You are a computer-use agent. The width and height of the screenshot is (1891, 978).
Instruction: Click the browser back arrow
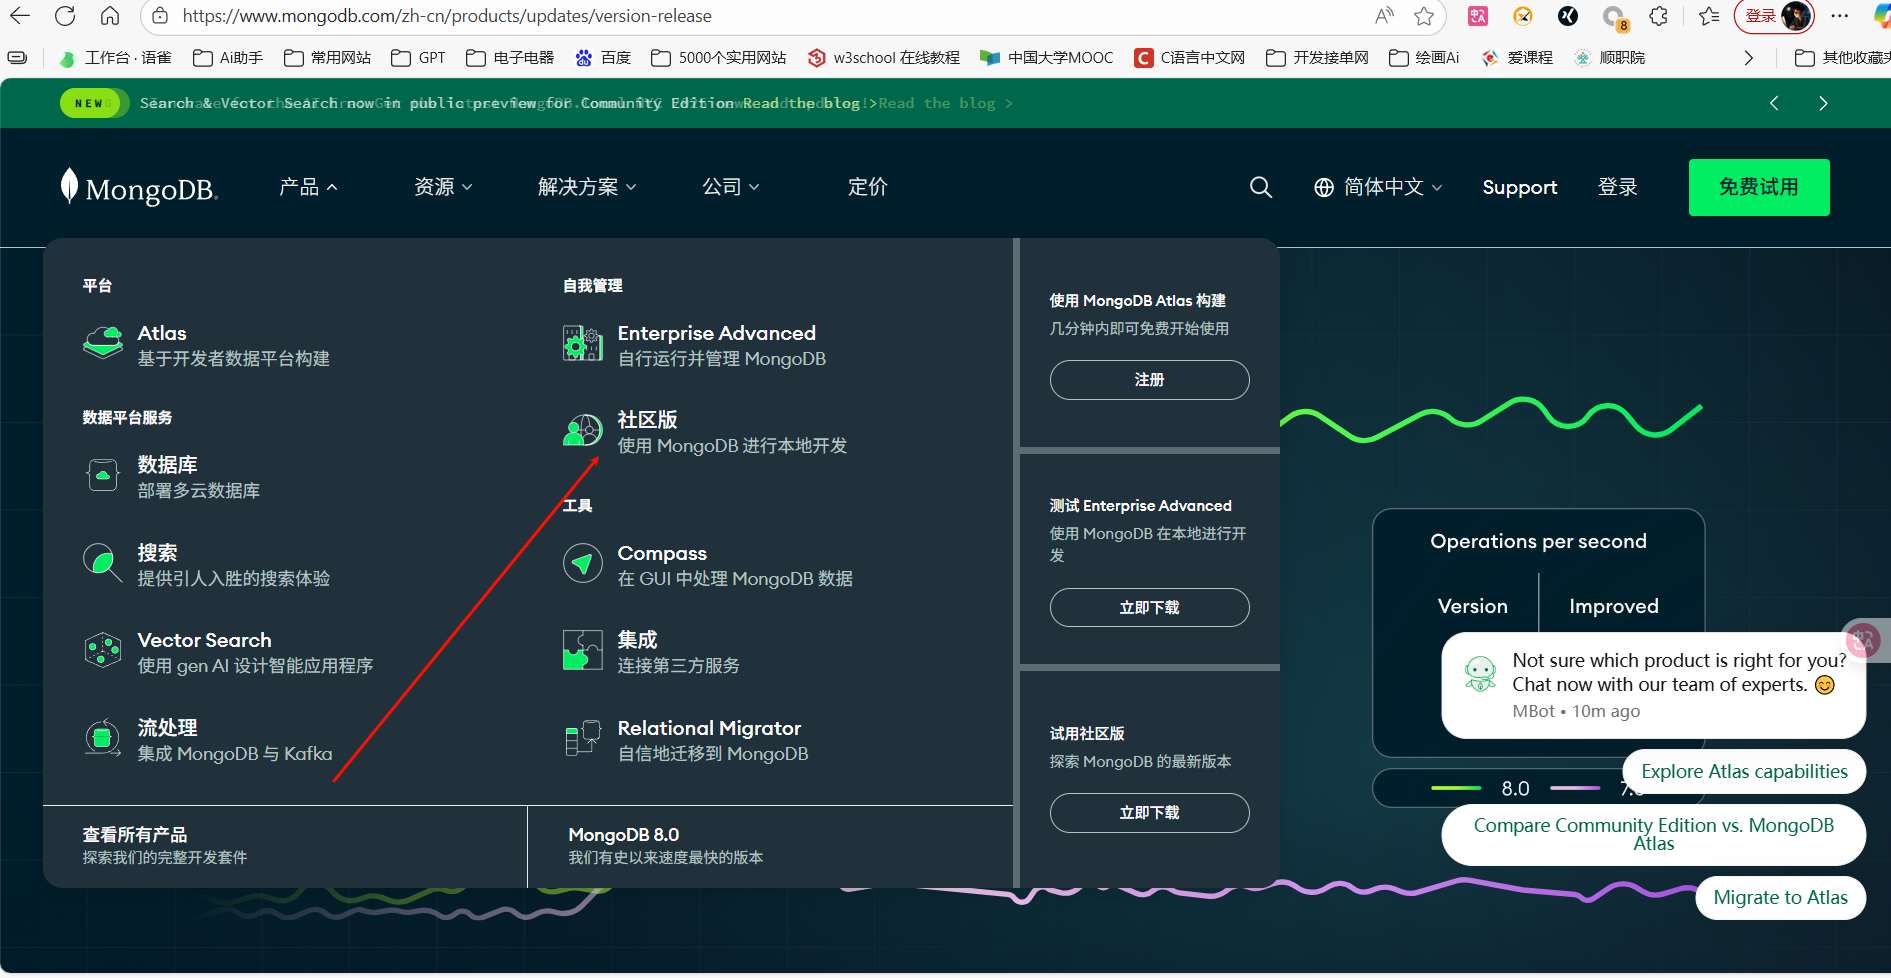(20, 16)
